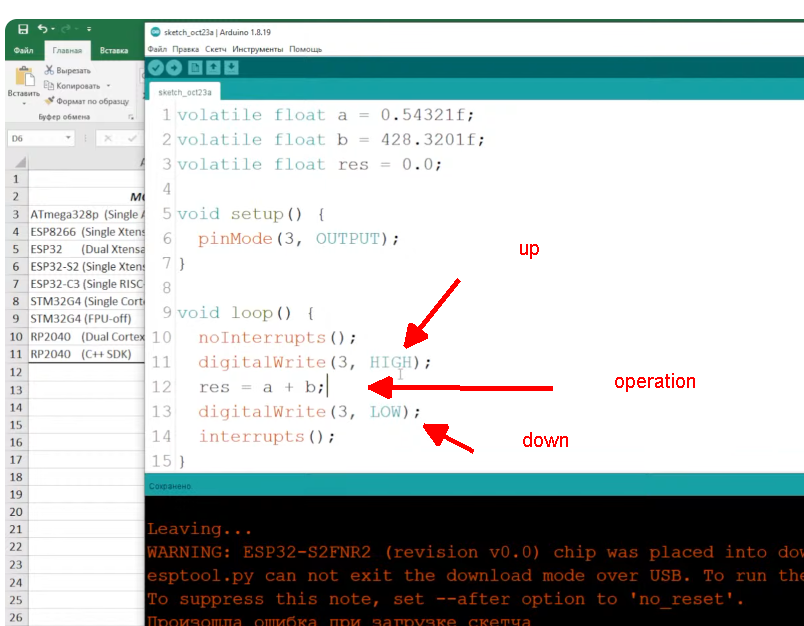Click the pinMode(3, OUTPUT) line

pos(298,238)
